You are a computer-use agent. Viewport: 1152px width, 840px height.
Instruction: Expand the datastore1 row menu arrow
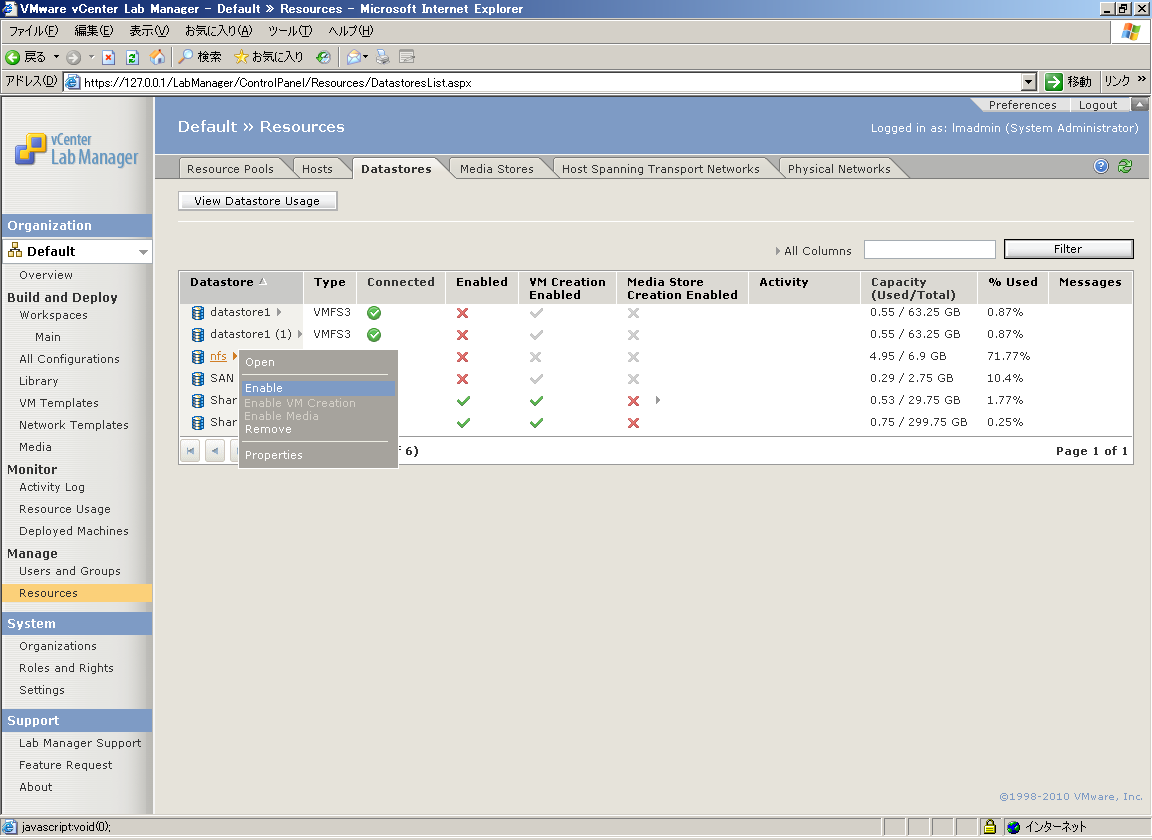[279, 312]
